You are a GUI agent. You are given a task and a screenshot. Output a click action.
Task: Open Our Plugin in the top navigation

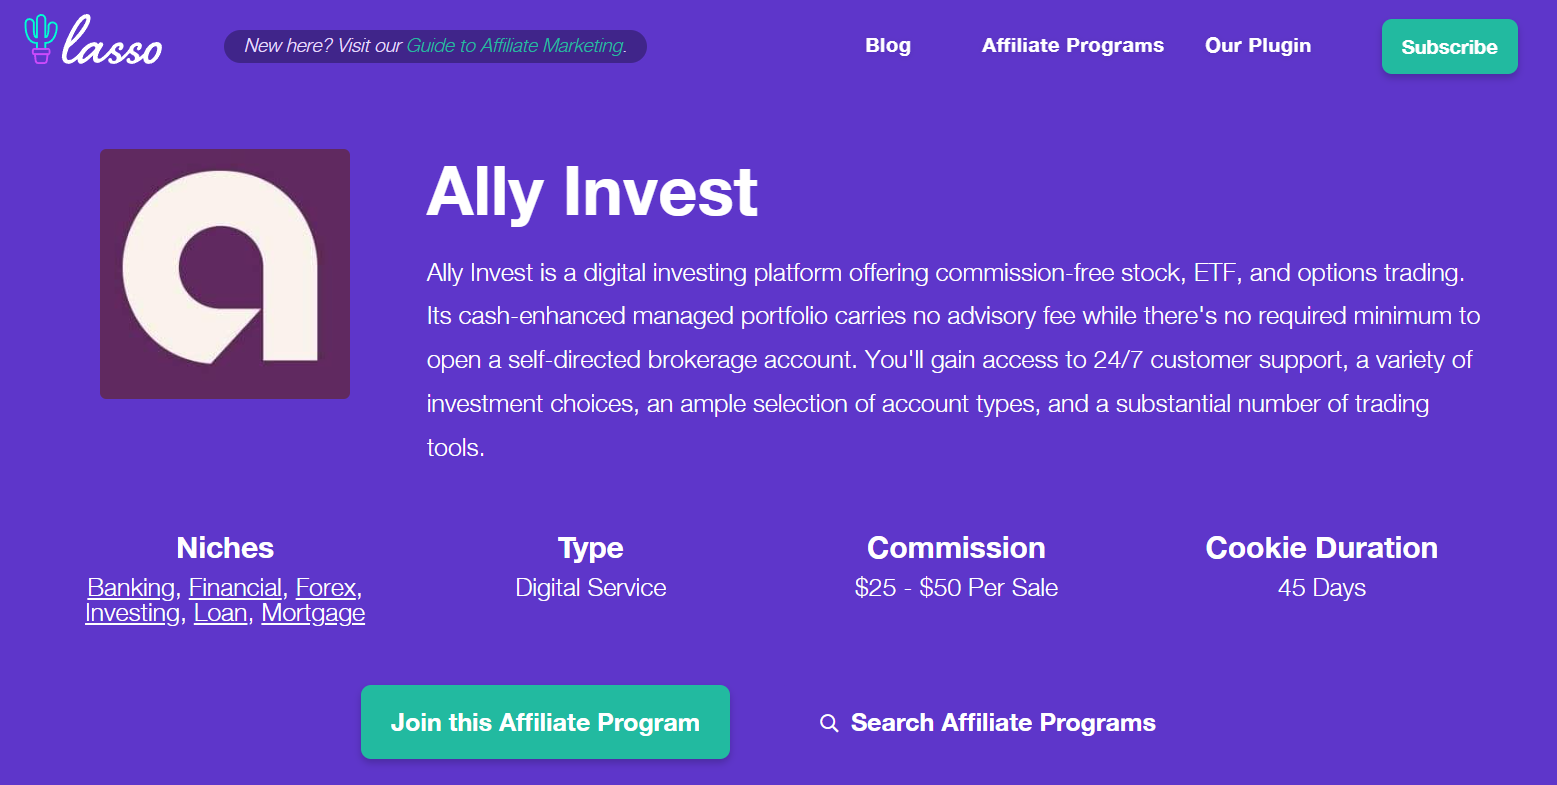point(1257,46)
